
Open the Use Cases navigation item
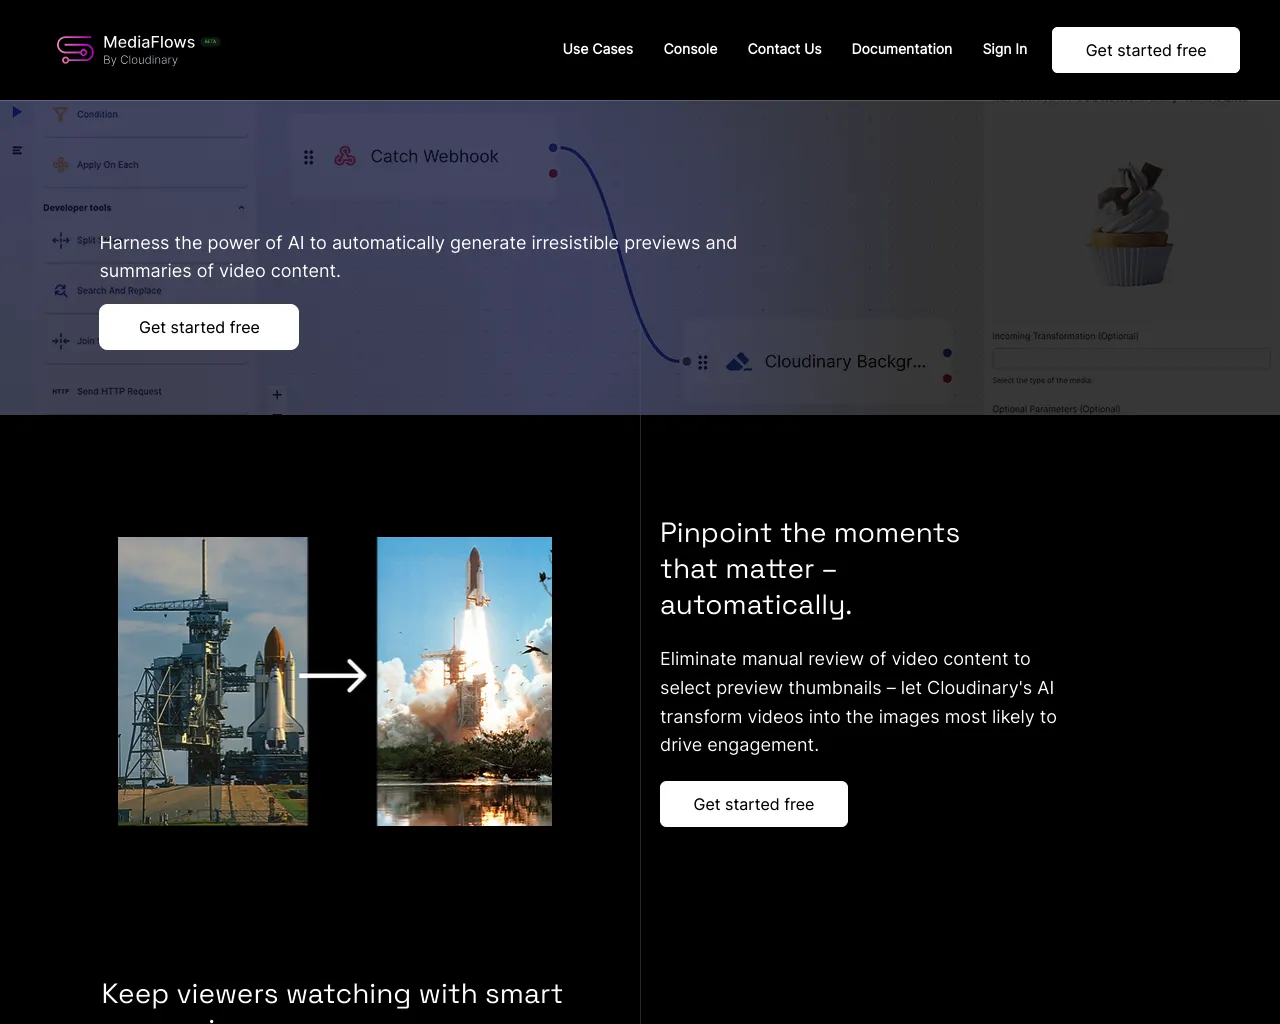(597, 49)
